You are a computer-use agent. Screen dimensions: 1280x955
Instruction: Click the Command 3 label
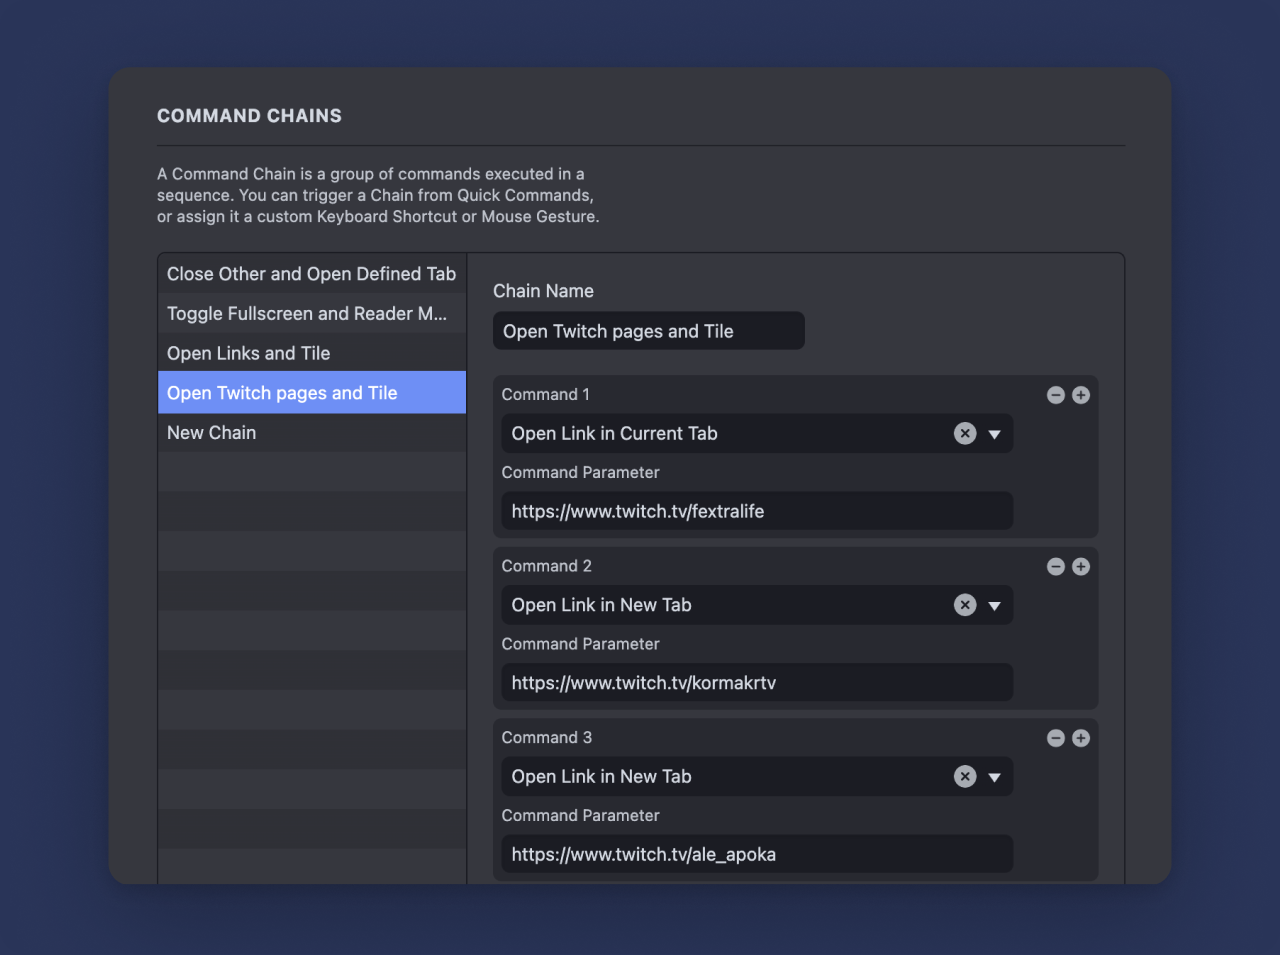547,737
